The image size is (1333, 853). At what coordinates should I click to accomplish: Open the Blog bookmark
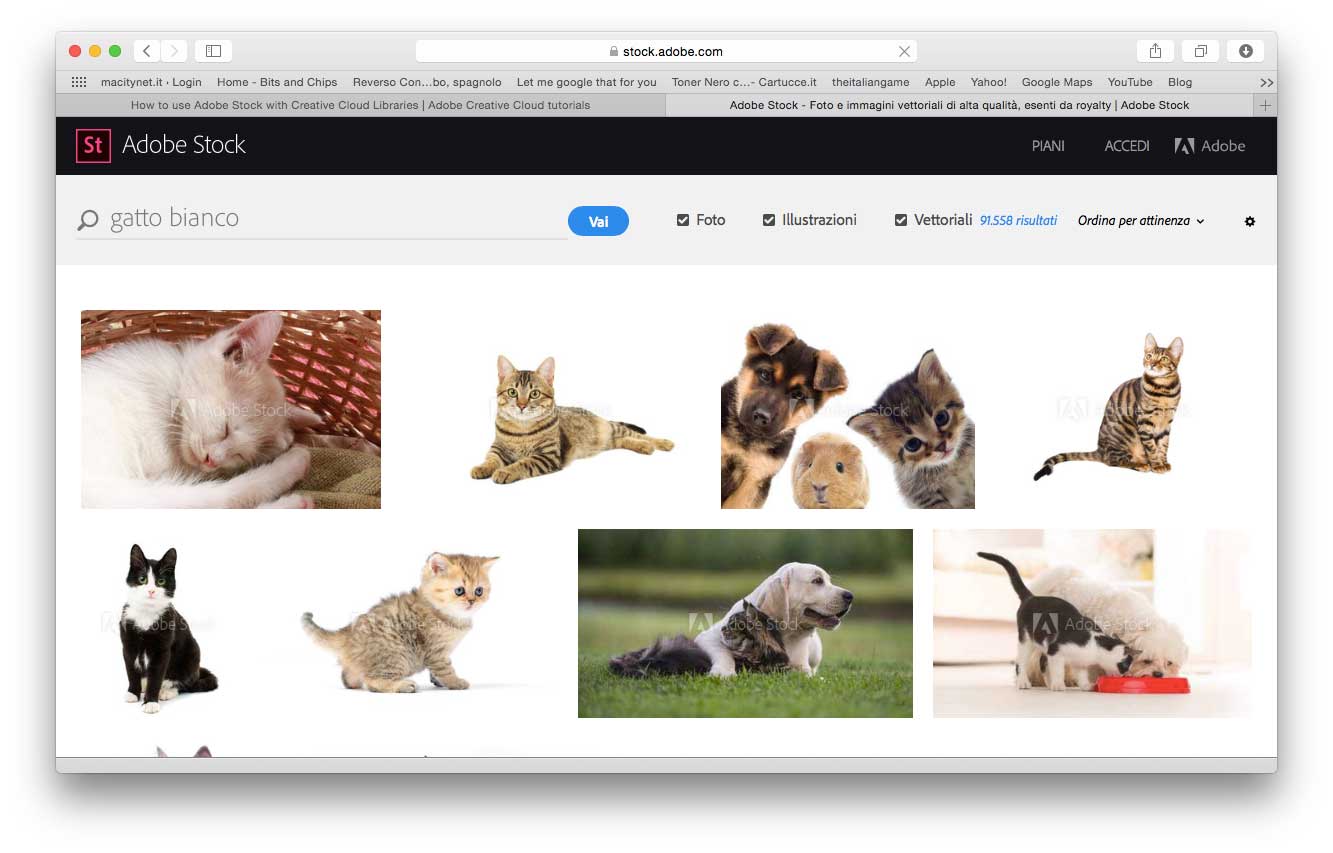[x=1180, y=82]
